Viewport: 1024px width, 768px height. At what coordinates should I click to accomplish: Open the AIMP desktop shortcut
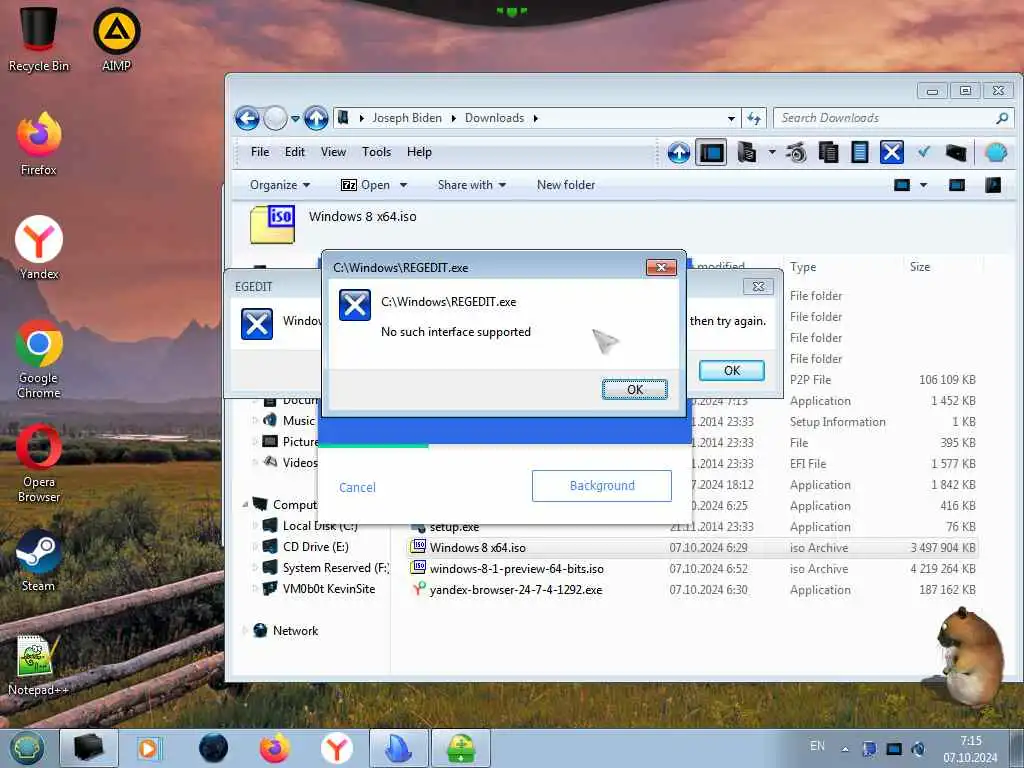coord(116,38)
